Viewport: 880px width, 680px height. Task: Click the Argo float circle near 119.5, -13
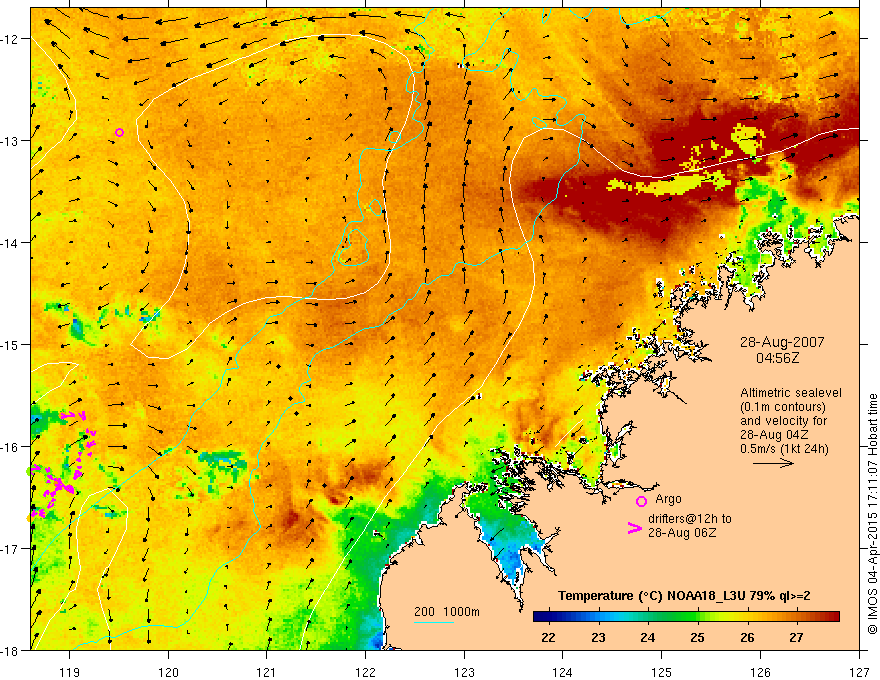(x=119, y=132)
